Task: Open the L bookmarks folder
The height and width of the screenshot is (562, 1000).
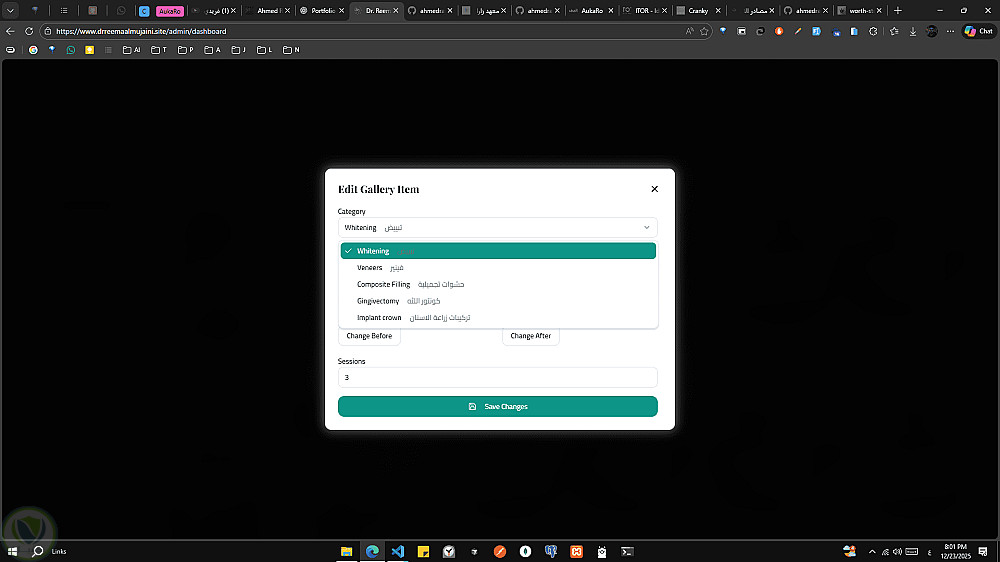Action: coord(264,50)
